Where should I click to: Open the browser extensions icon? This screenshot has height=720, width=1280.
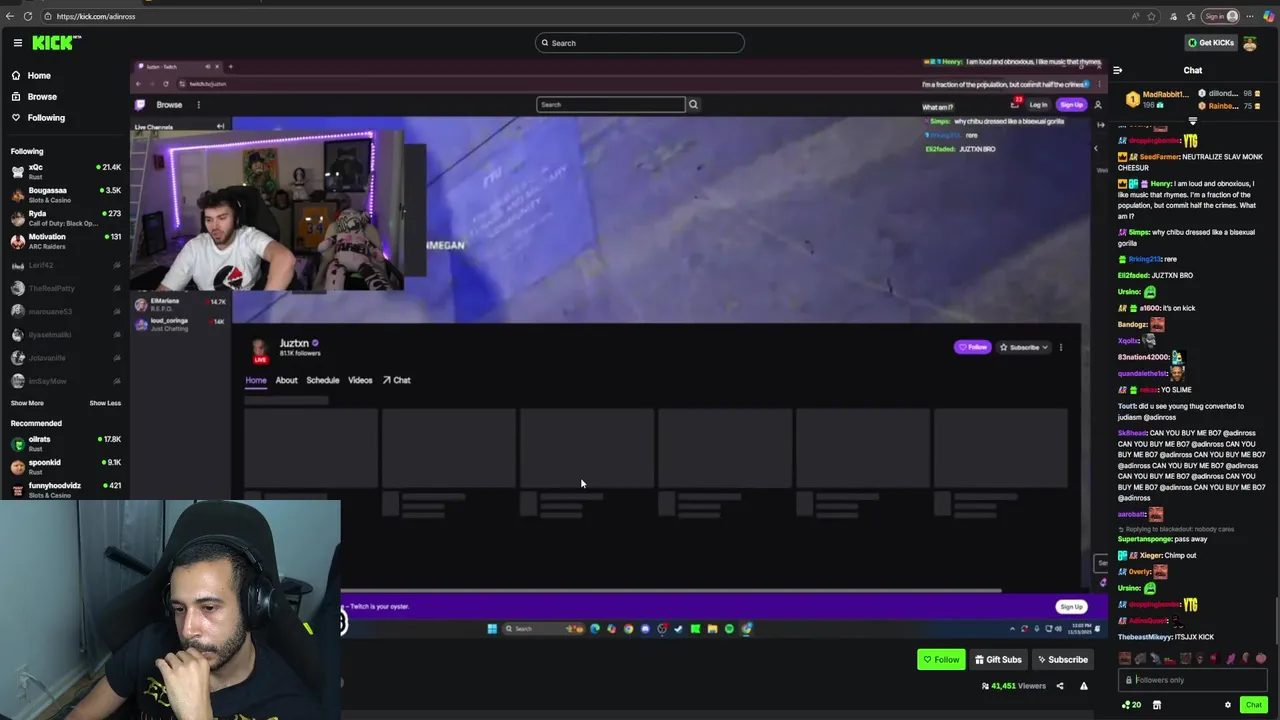tap(1173, 16)
